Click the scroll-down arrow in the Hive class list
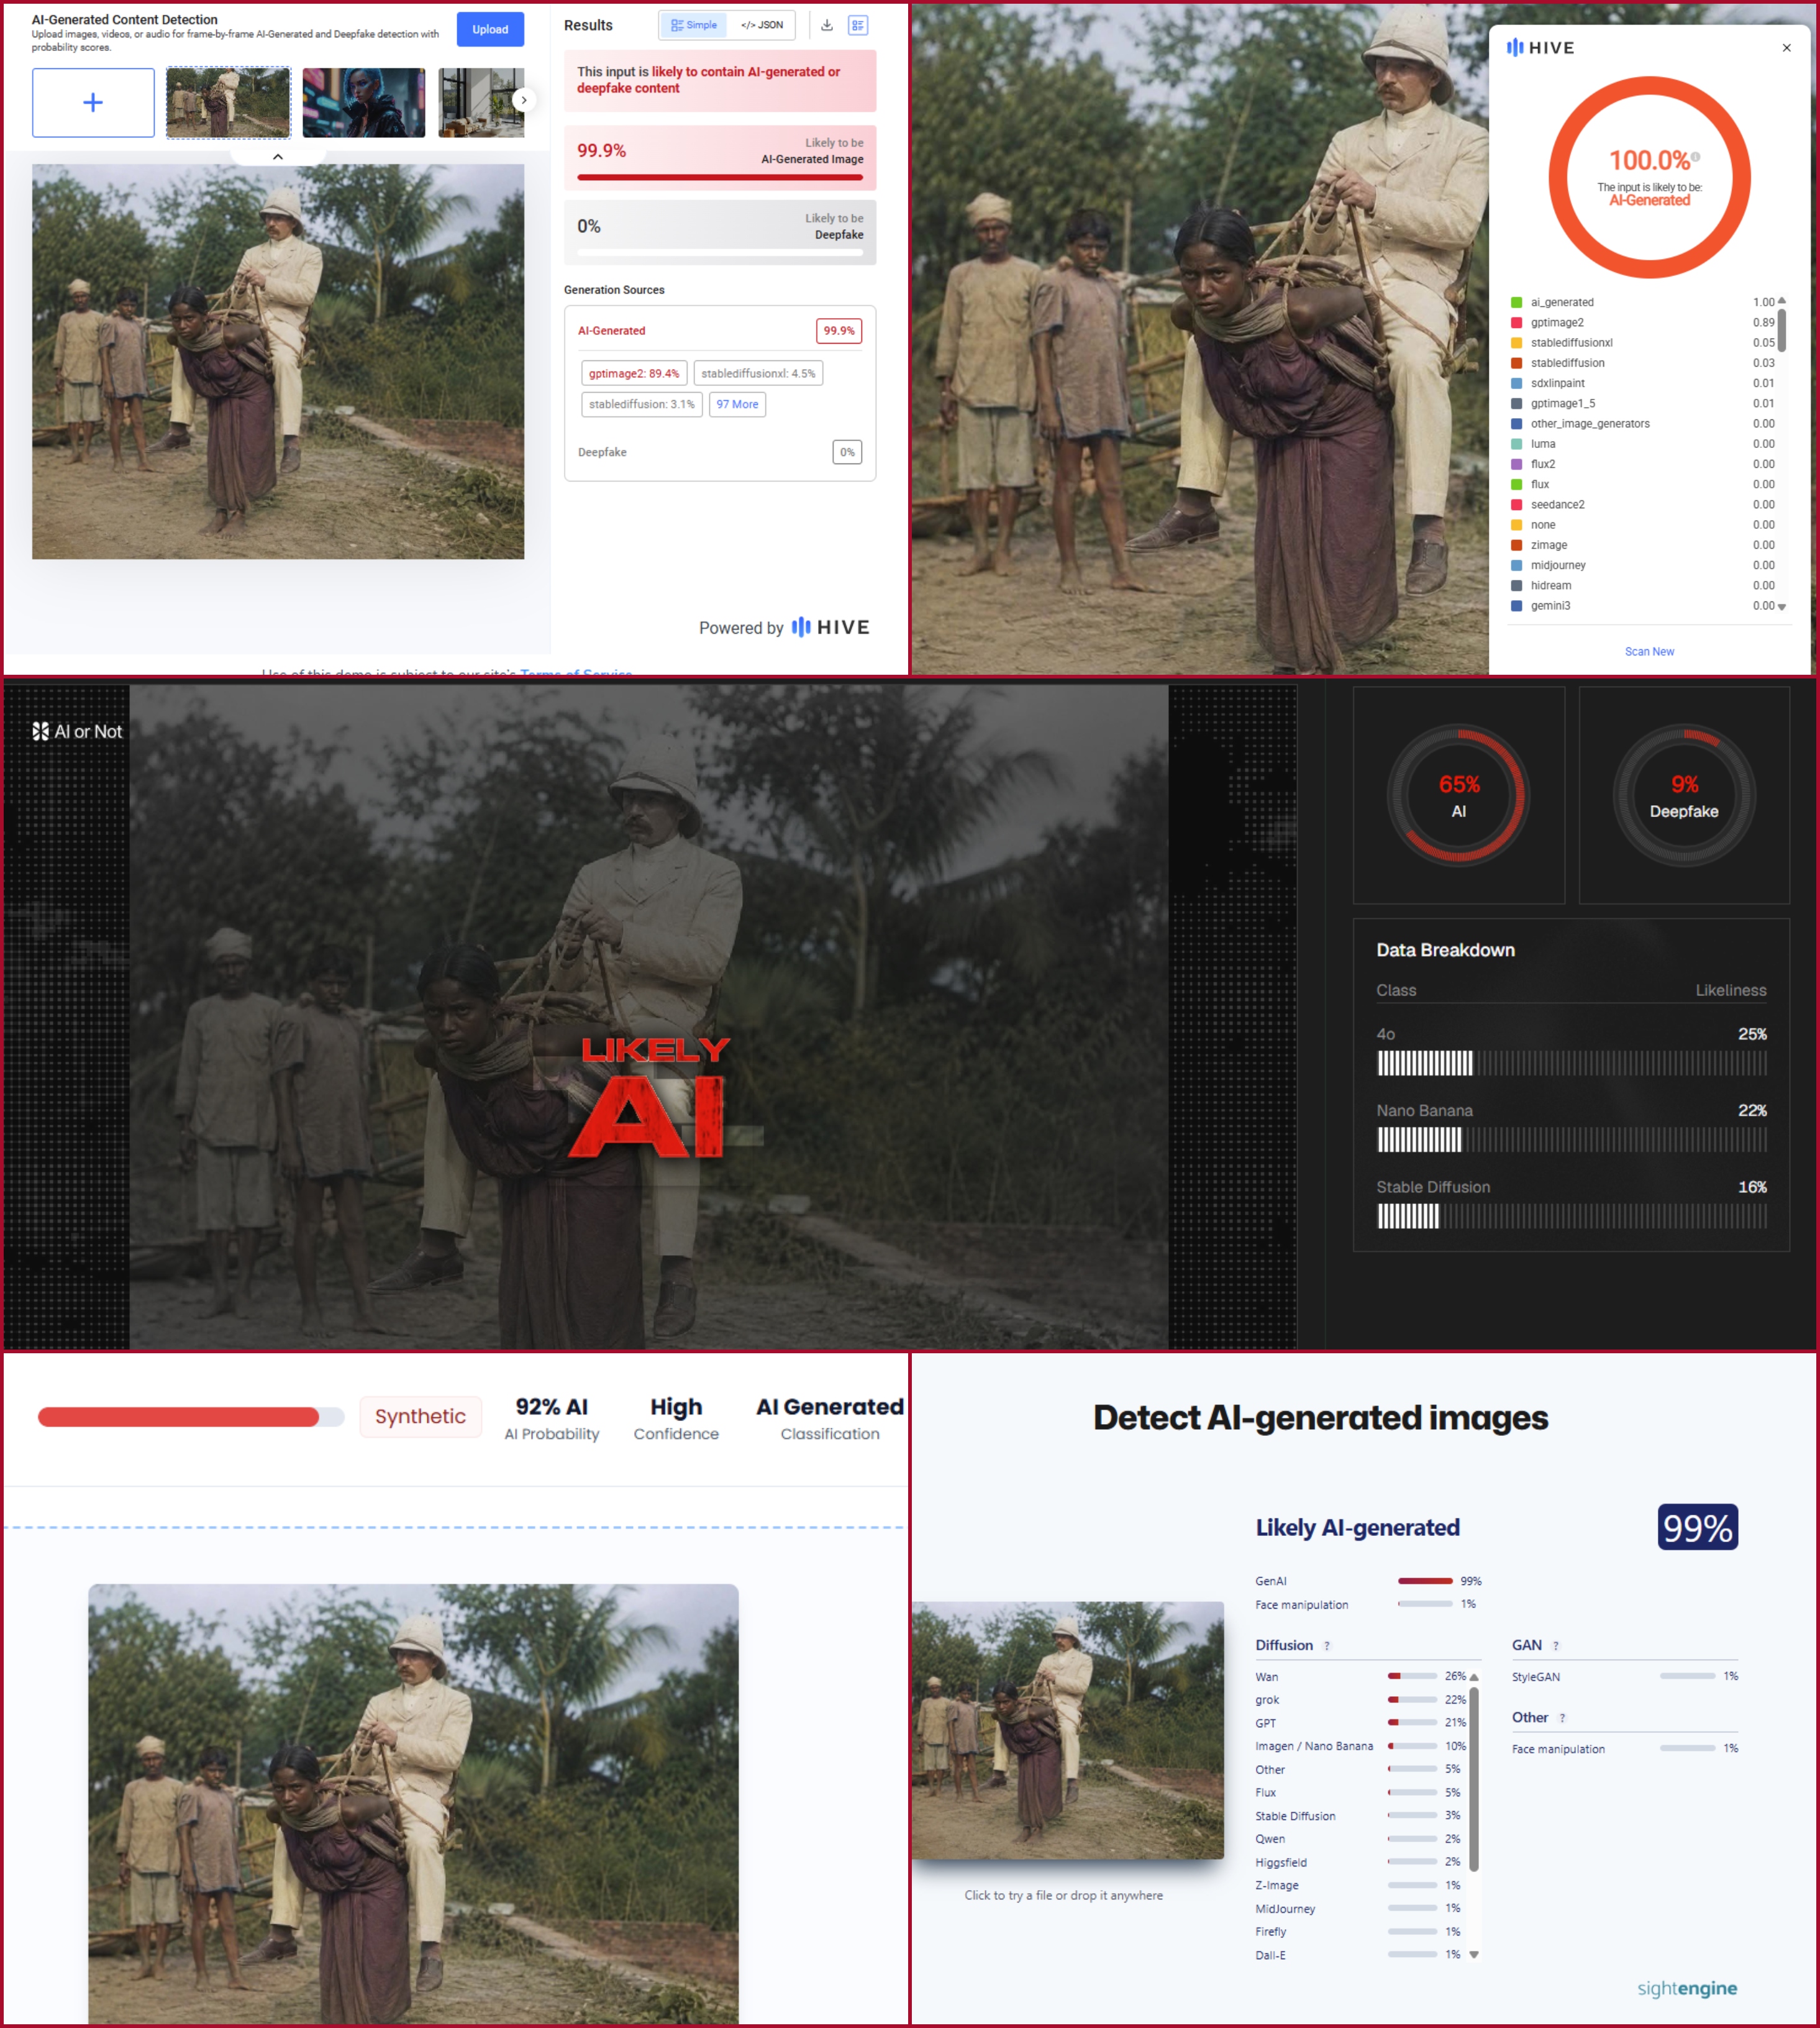This screenshot has height=2028, width=1820. (x=1782, y=607)
